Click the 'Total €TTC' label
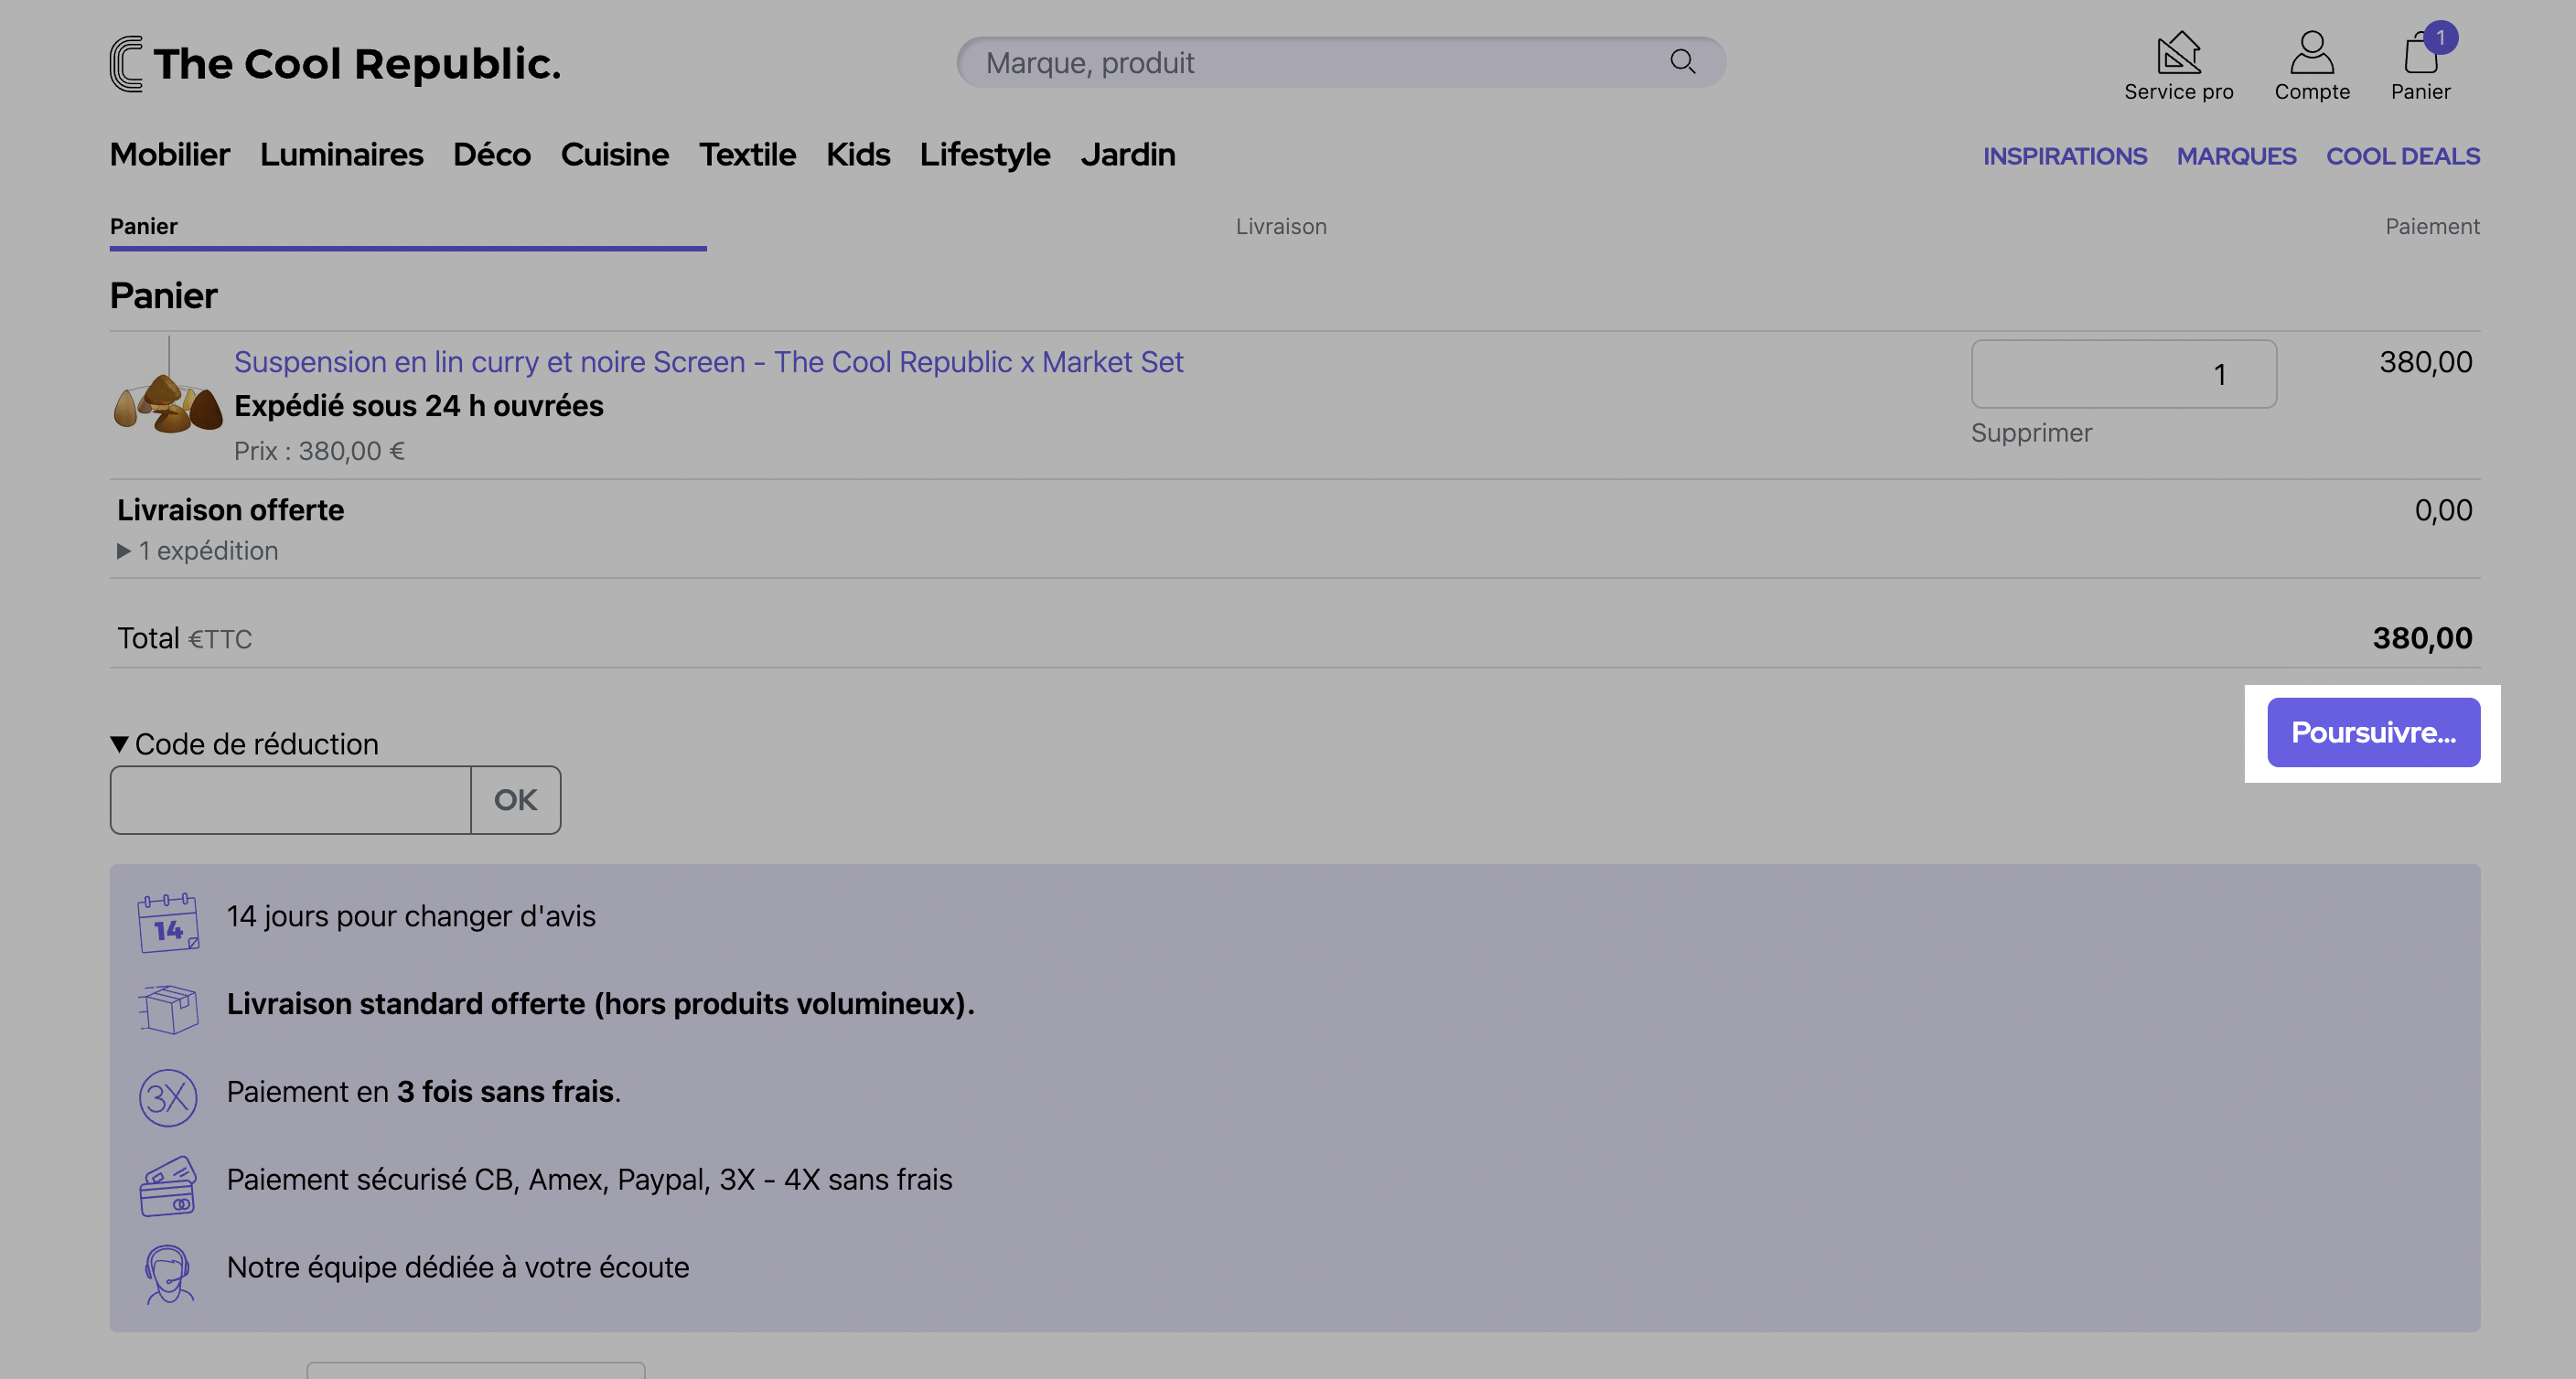 184,638
